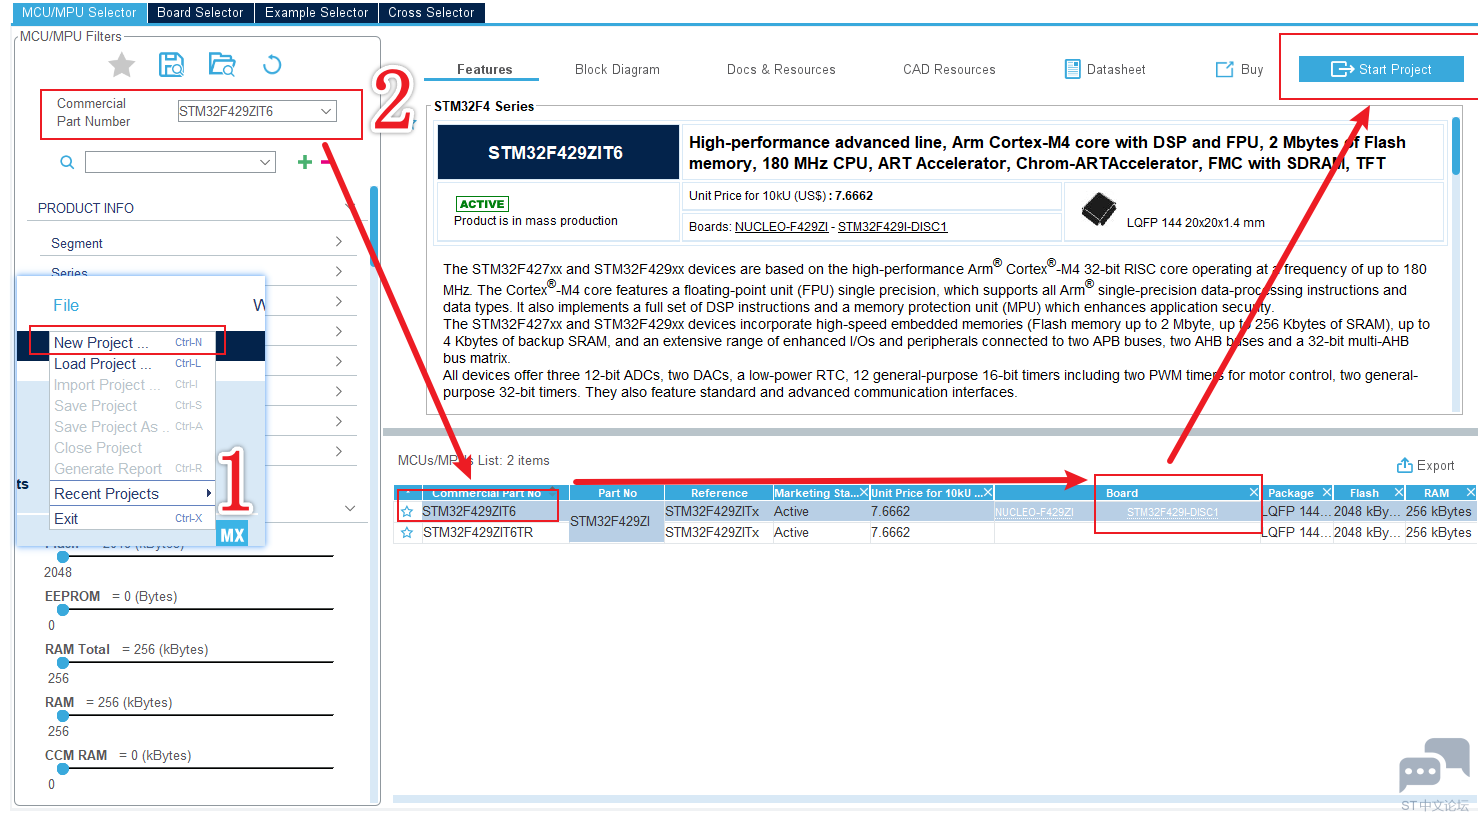Image resolution: width=1478 pixels, height=821 pixels.
Task: Expand the Segment filter section
Action: pos(338,242)
